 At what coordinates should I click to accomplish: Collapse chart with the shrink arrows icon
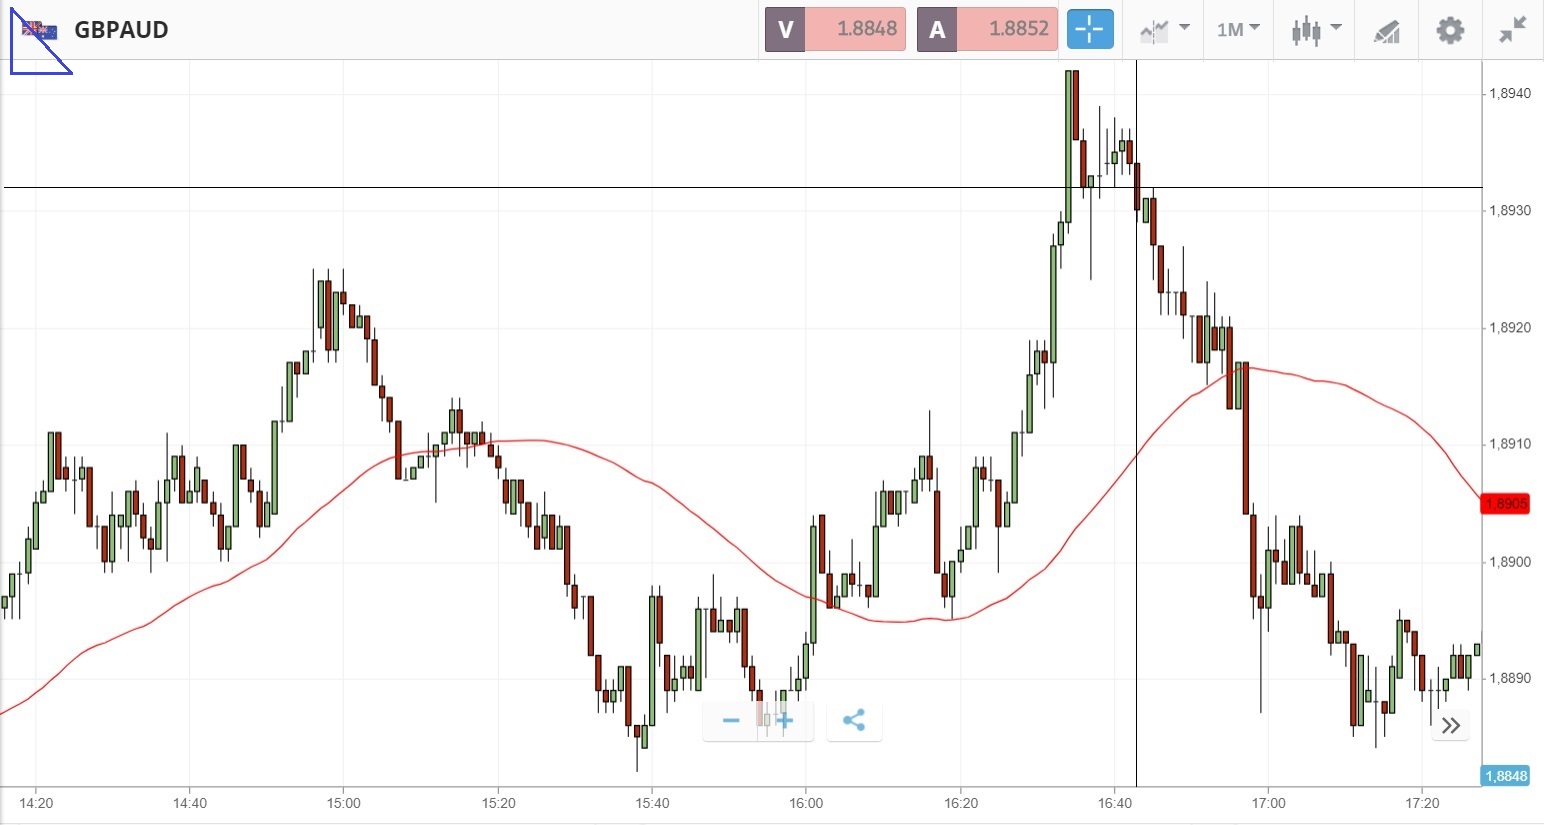pos(1512,30)
